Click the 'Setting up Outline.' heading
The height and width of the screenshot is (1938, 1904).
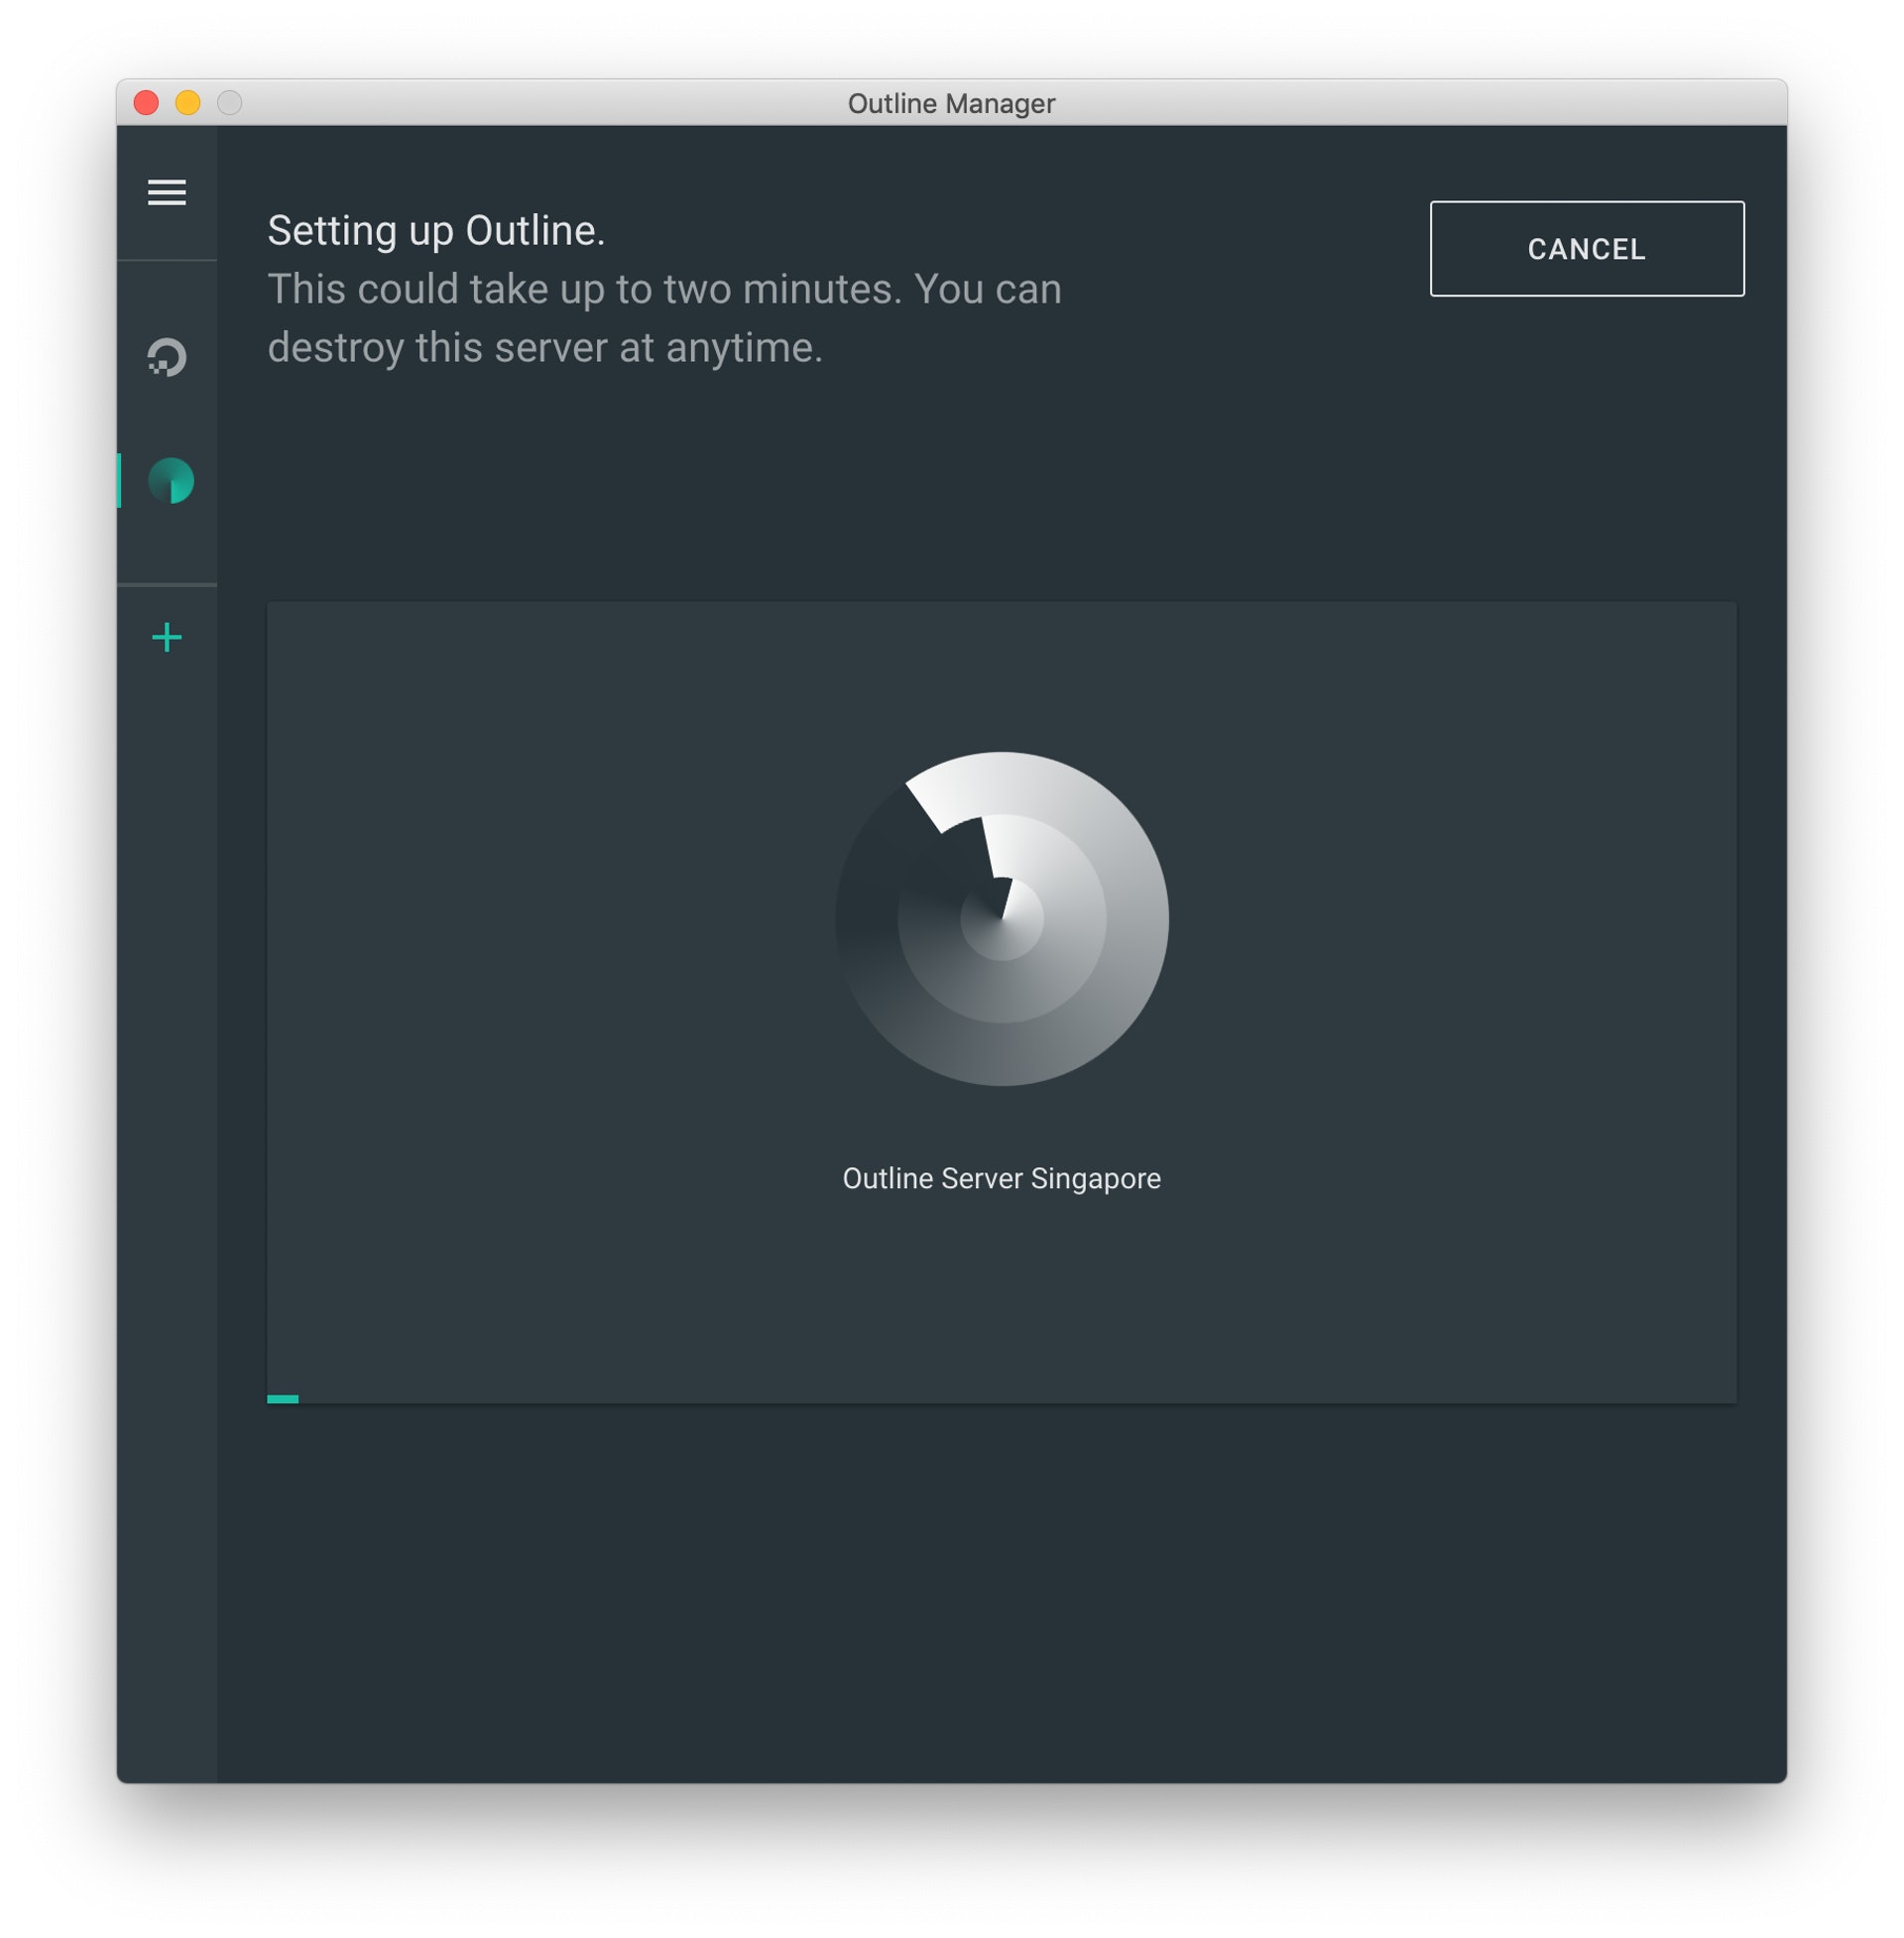436,231
